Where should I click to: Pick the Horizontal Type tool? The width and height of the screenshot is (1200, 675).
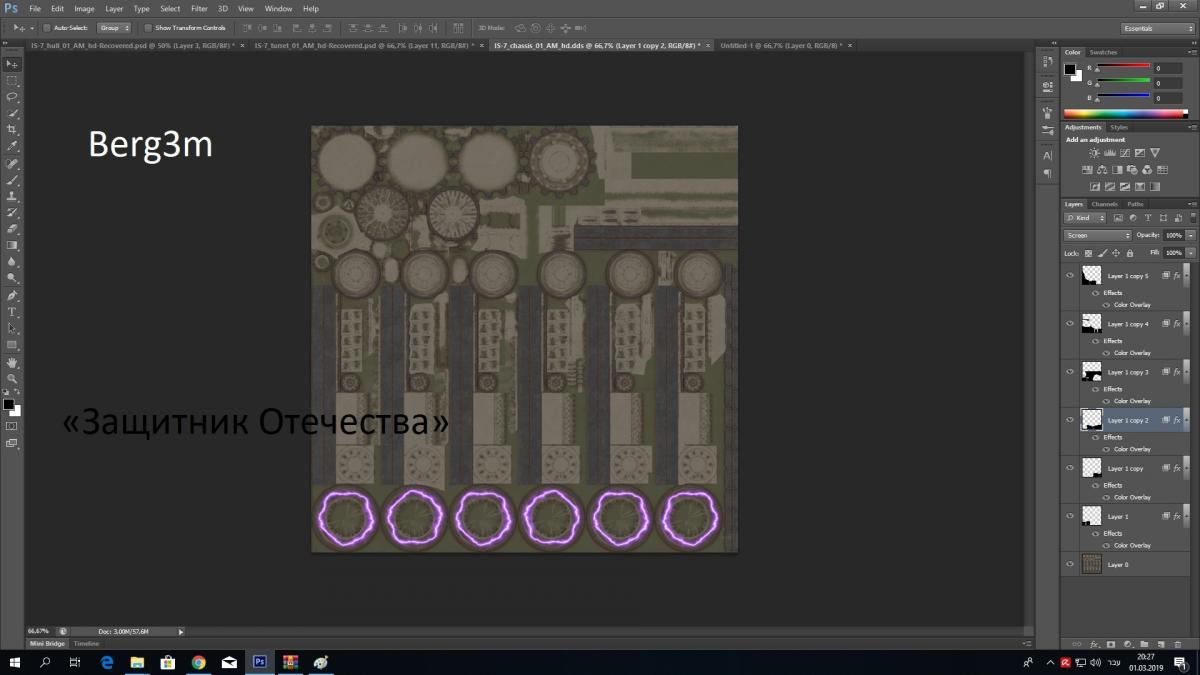[13, 312]
